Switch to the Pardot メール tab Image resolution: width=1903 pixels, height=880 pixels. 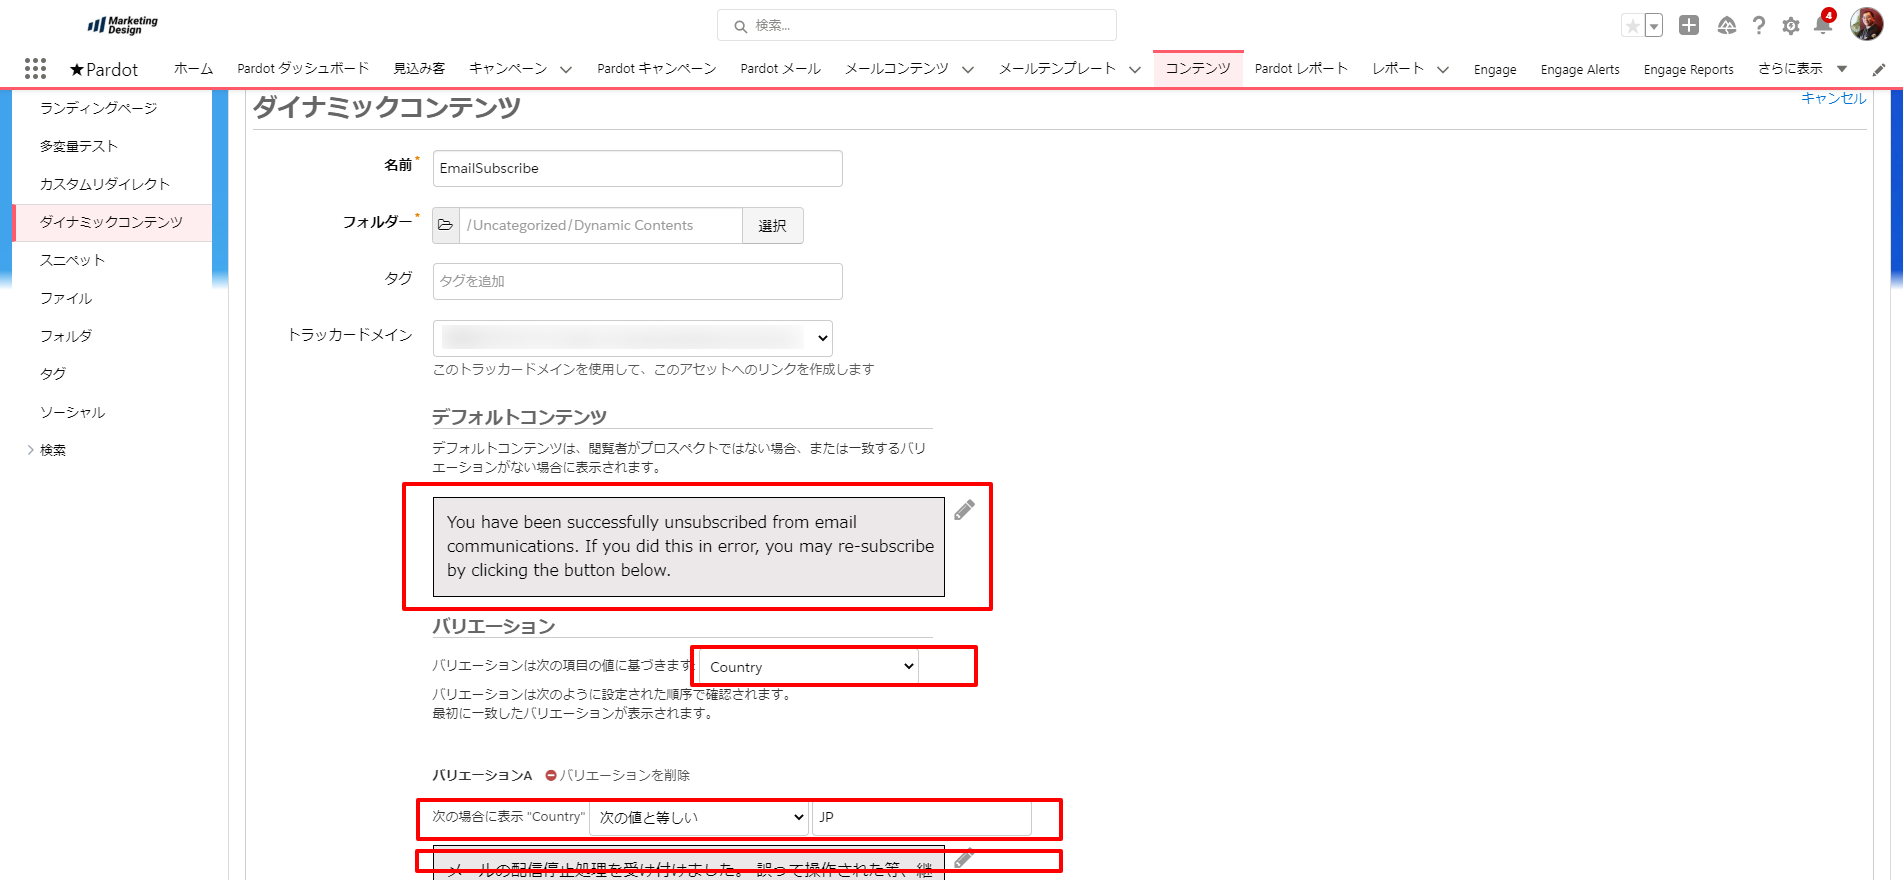pyautogui.click(x=780, y=69)
